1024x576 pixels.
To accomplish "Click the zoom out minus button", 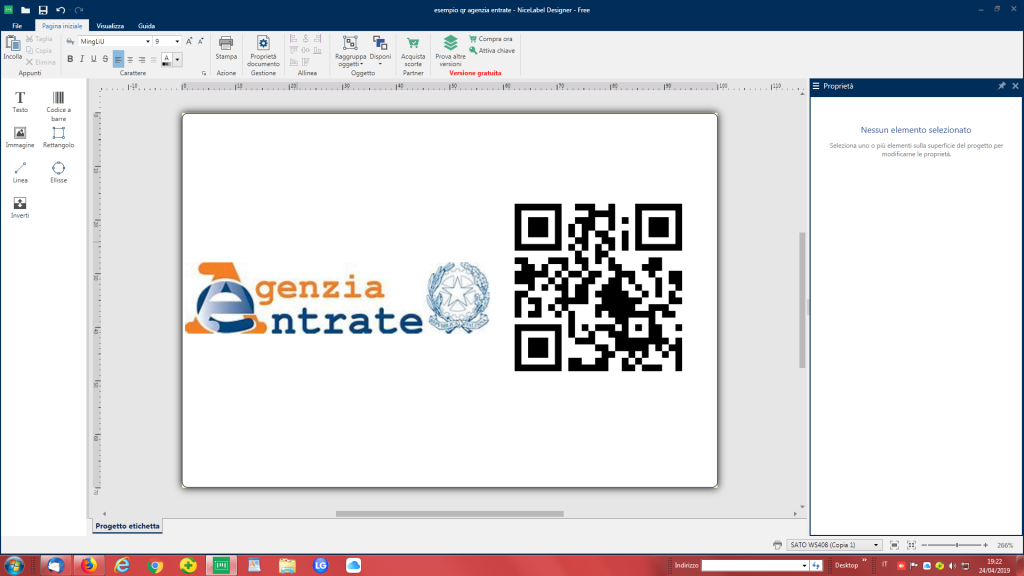I will pyautogui.click(x=924, y=545).
